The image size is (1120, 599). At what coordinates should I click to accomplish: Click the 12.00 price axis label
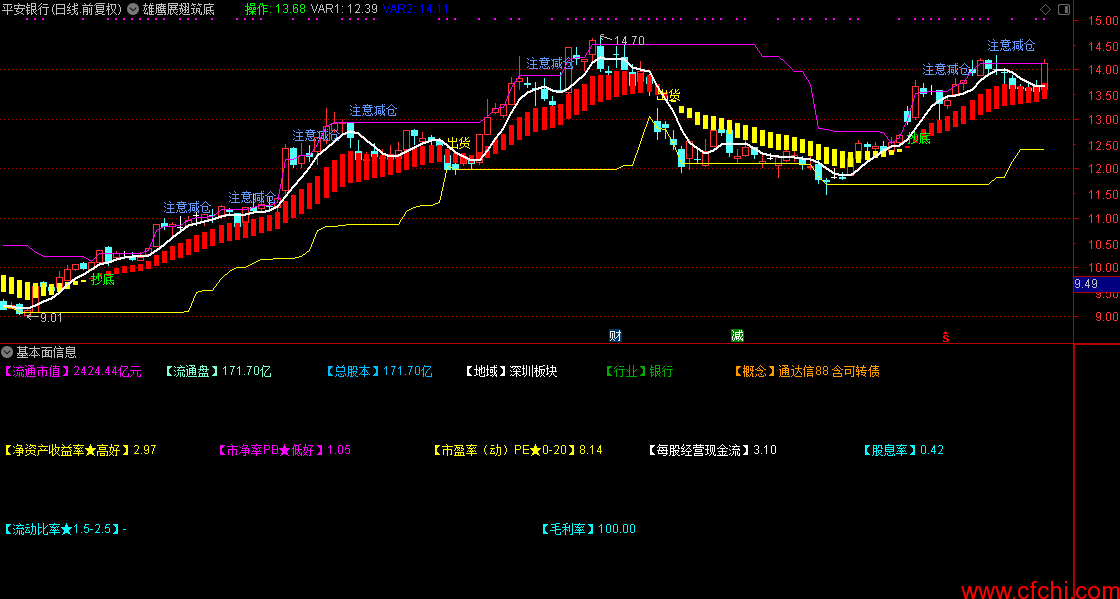pos(1103,169)
